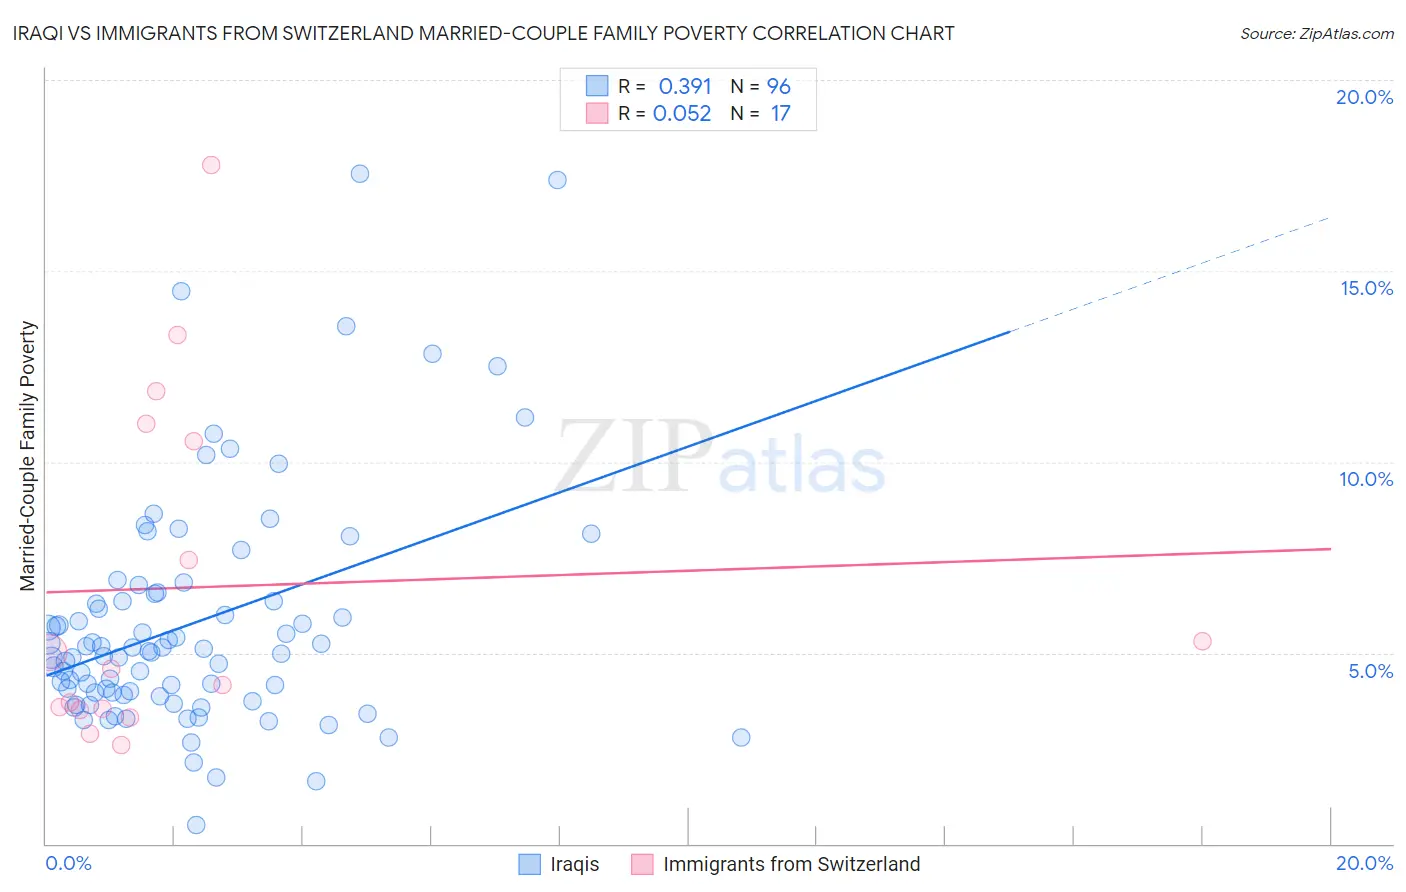Click the 20.0% label on the y-axis
Image resolution: width=1406 pixels, height=892 pixels.
[x=1364, y=97]
